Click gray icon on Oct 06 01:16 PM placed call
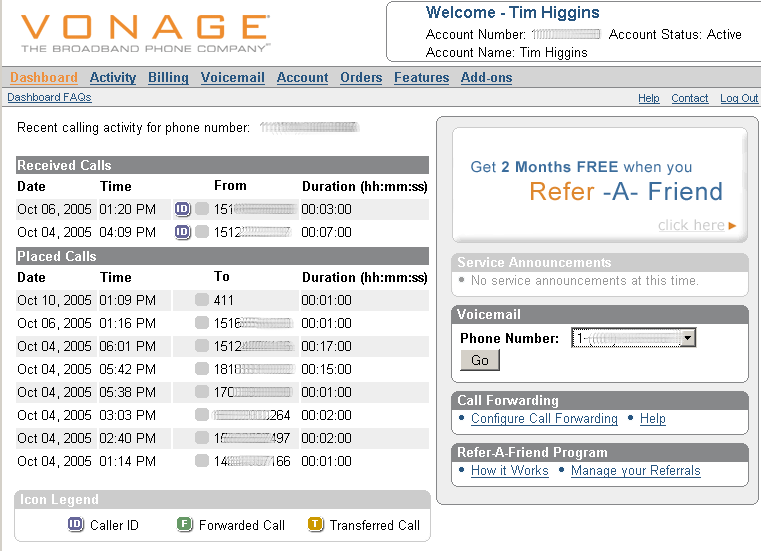The height and width of the screenshot is (551, 761). pos(202,322)
